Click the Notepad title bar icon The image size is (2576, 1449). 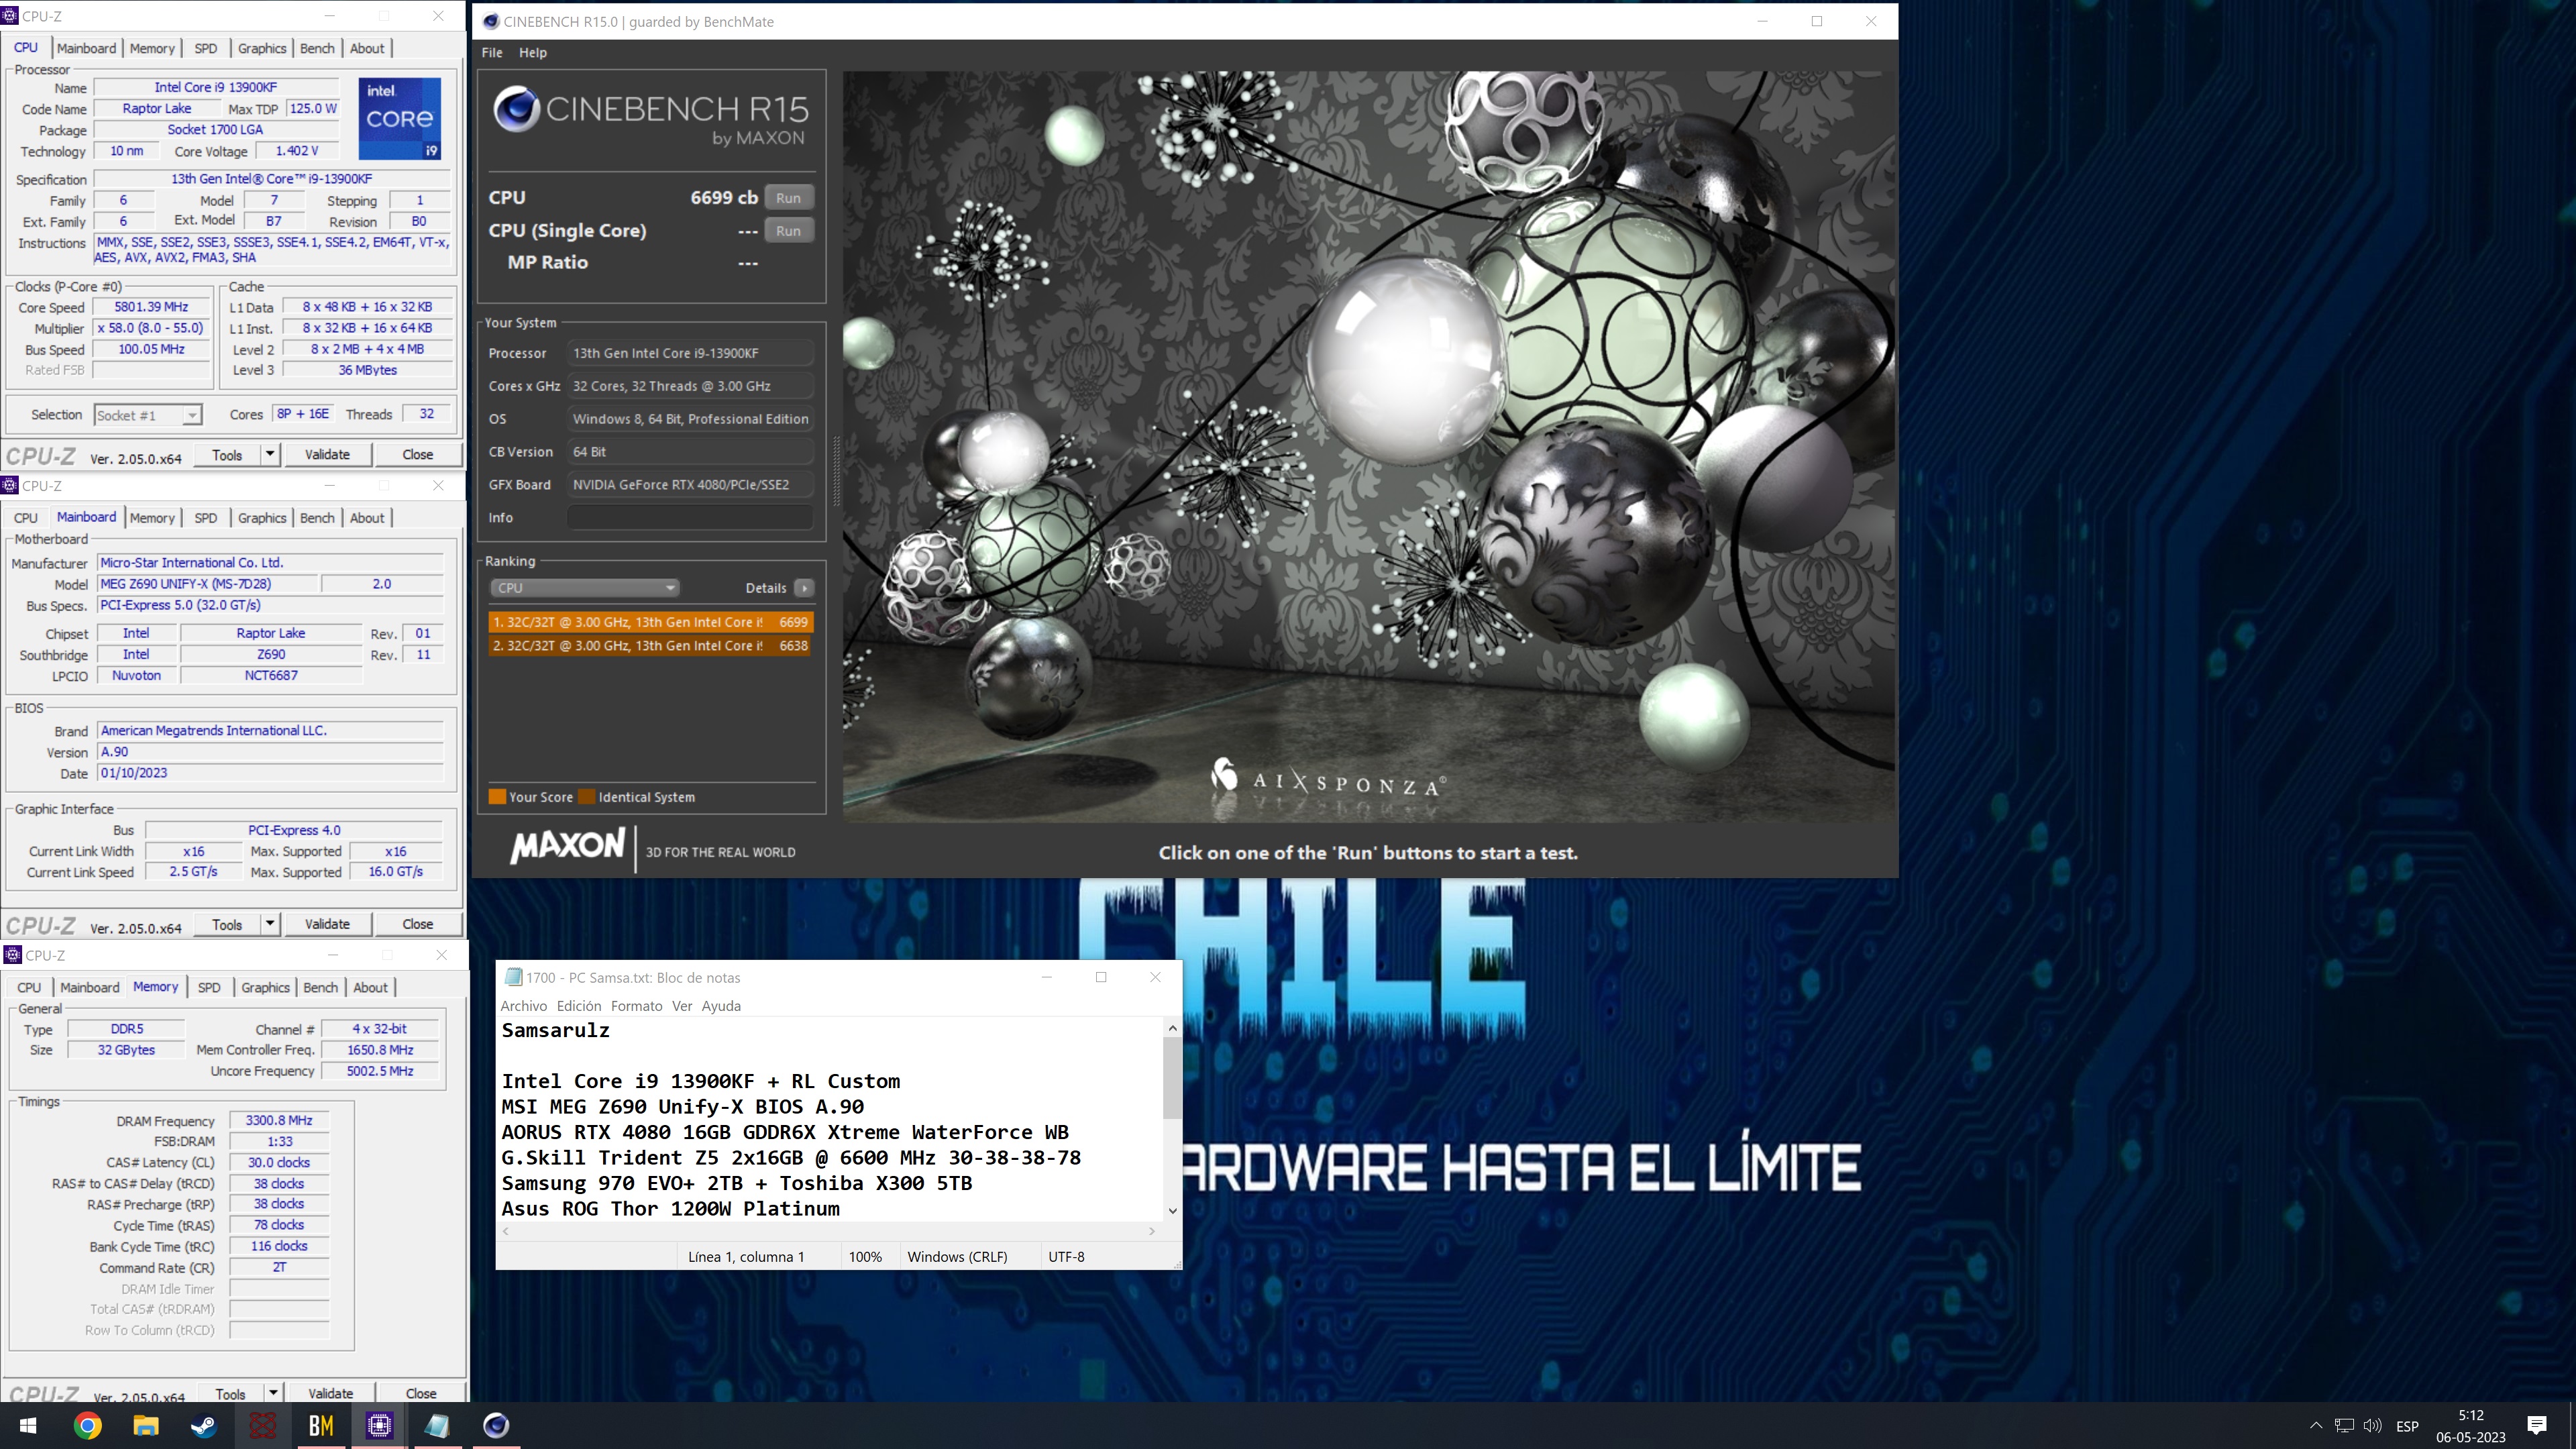(x=513, y=977)
